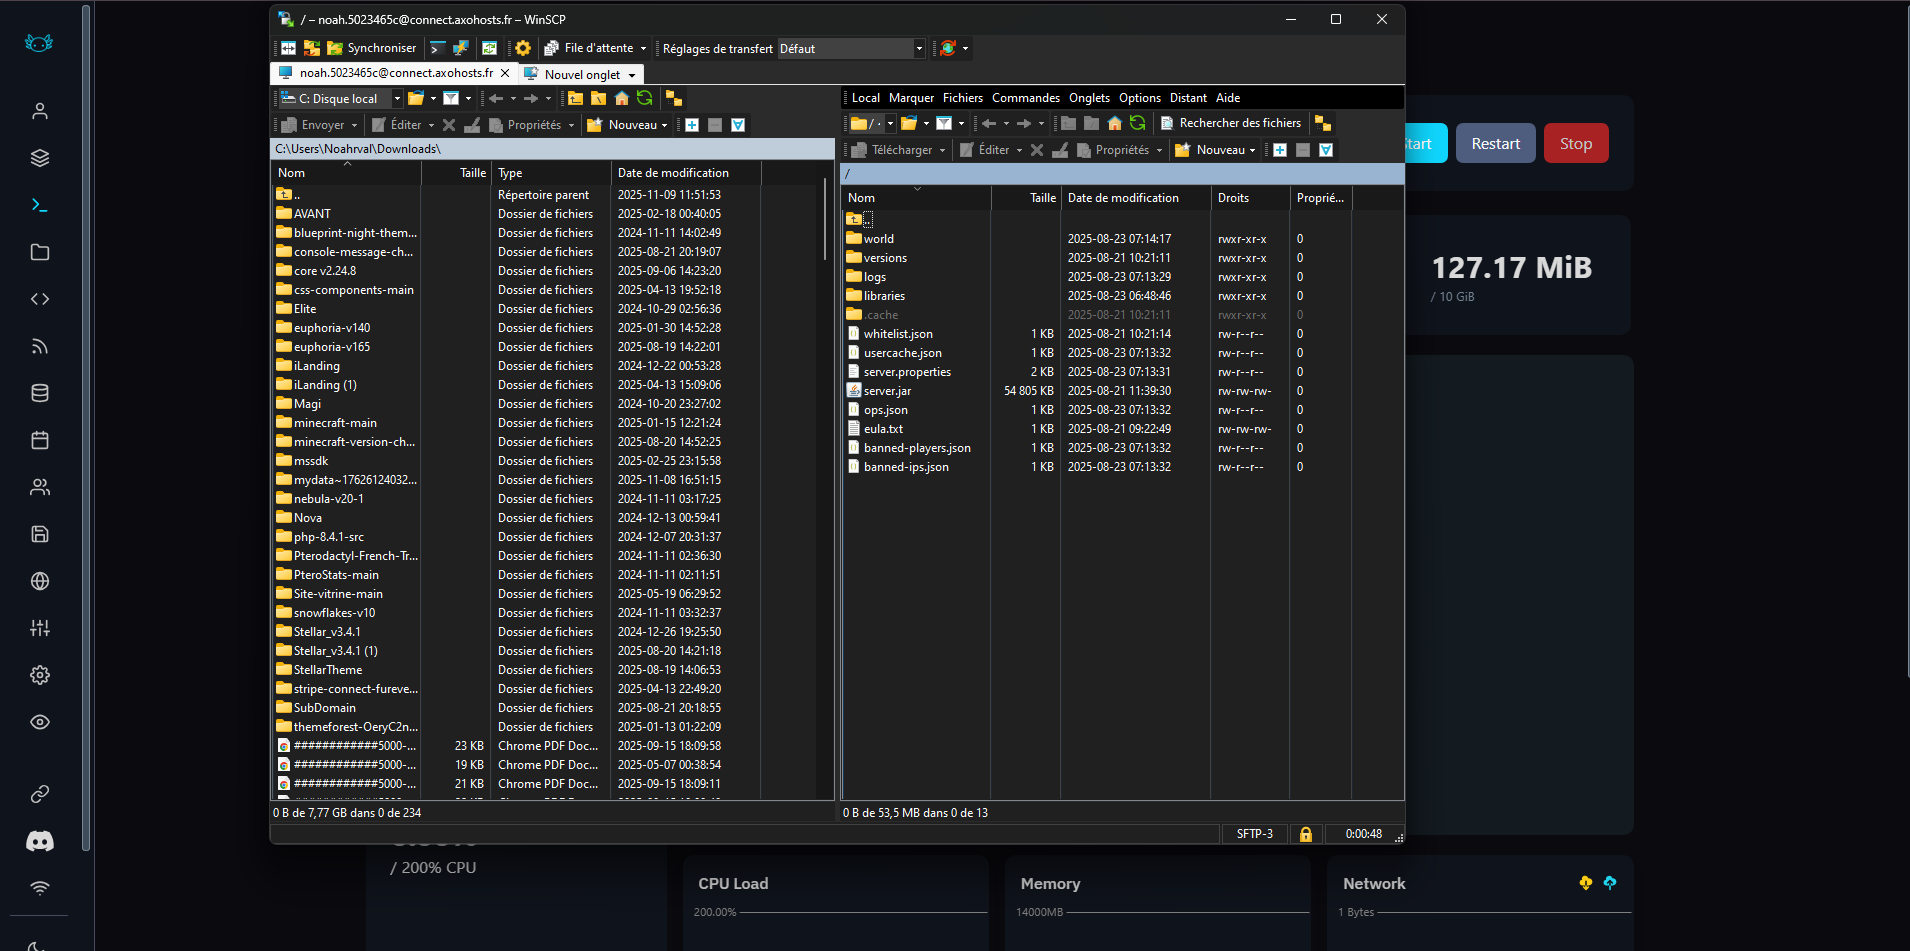Toggle the remote directory tree icon
The image size is (1910, 951).
tap(1322, 123)
